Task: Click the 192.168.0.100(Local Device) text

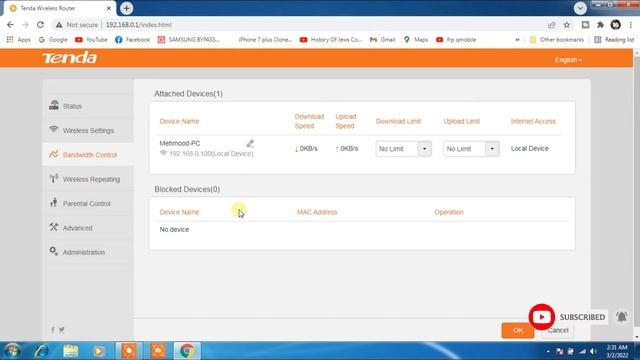Action: coord(211,153)
